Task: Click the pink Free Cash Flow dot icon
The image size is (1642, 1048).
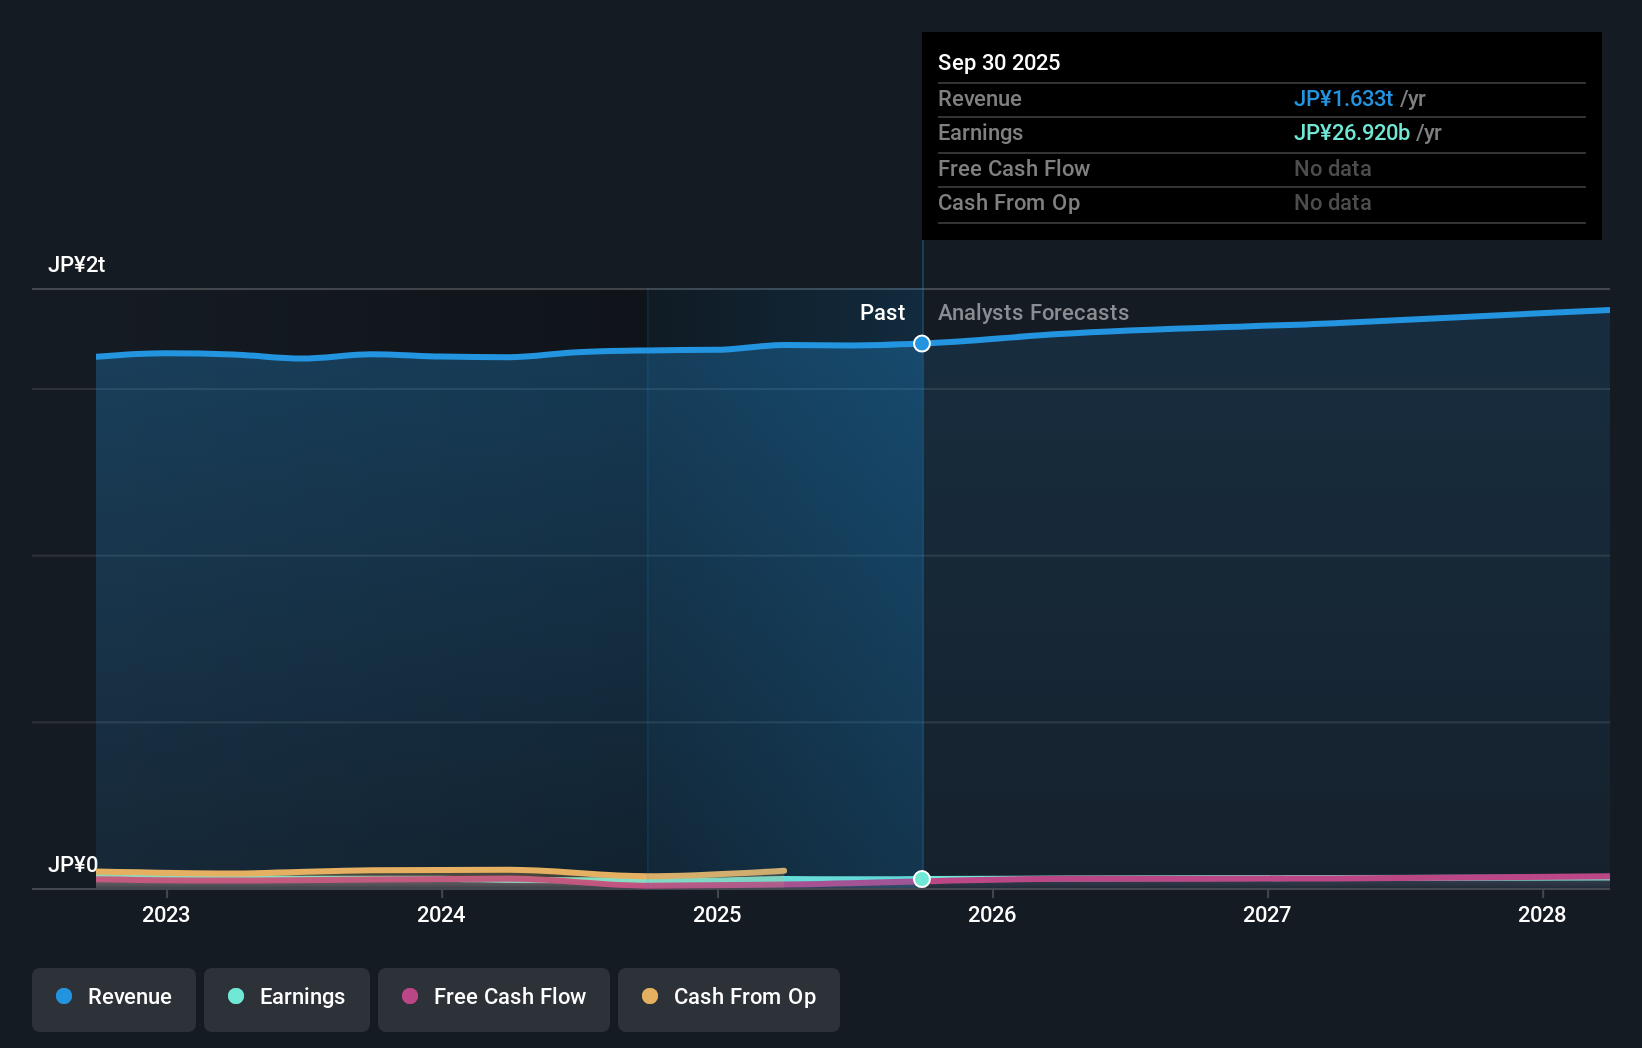Action: click(x=409, y=997)
